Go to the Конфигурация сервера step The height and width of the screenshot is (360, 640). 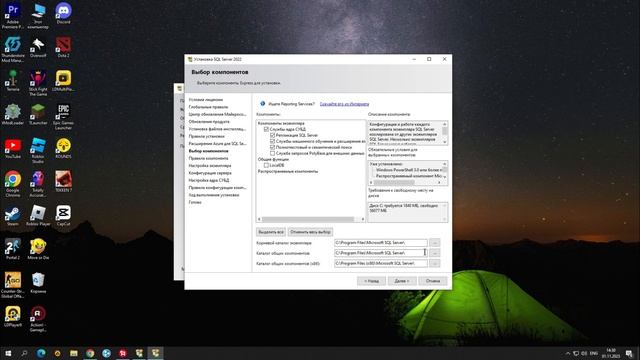click(x=210, y=173)
